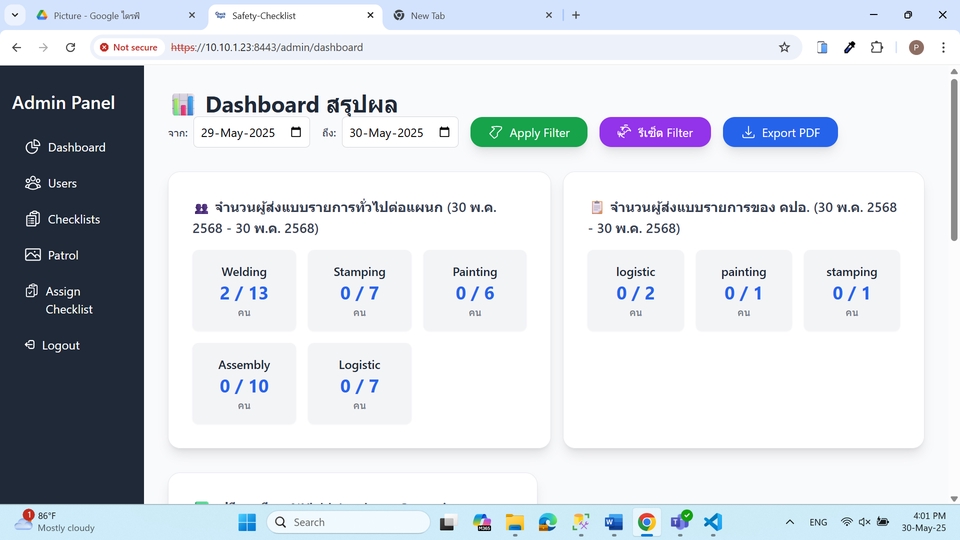The height and width of the screenshot is (540, 960).
Task: Click the Logout arrow icon
Action: pyautogui.click(x=29, y=345)
